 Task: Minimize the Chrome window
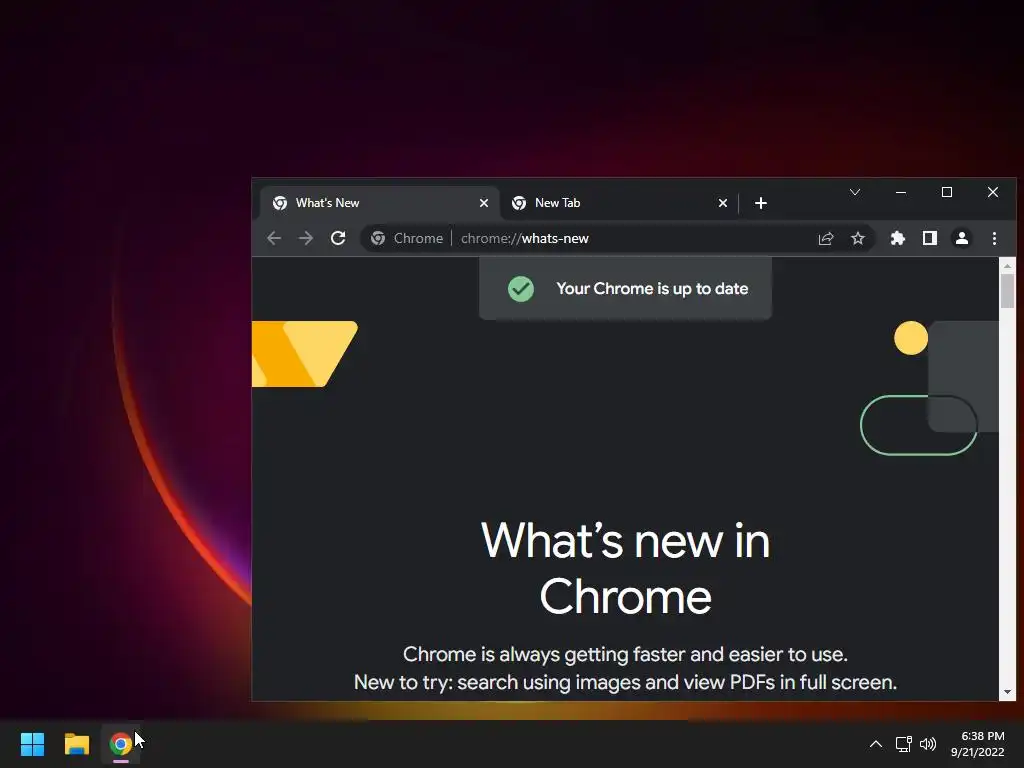[901, 192]
